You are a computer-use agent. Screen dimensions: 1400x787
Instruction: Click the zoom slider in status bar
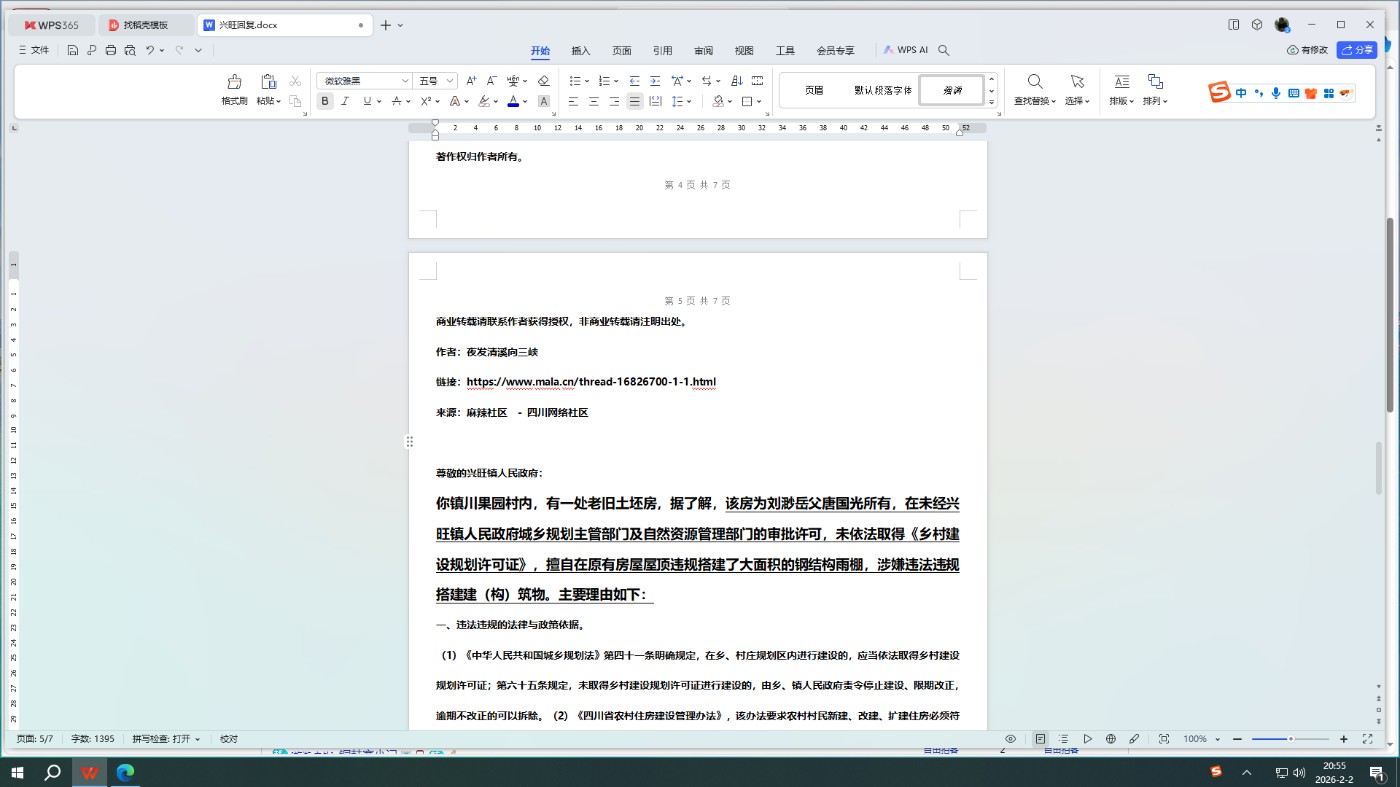tap(1290, 739)
